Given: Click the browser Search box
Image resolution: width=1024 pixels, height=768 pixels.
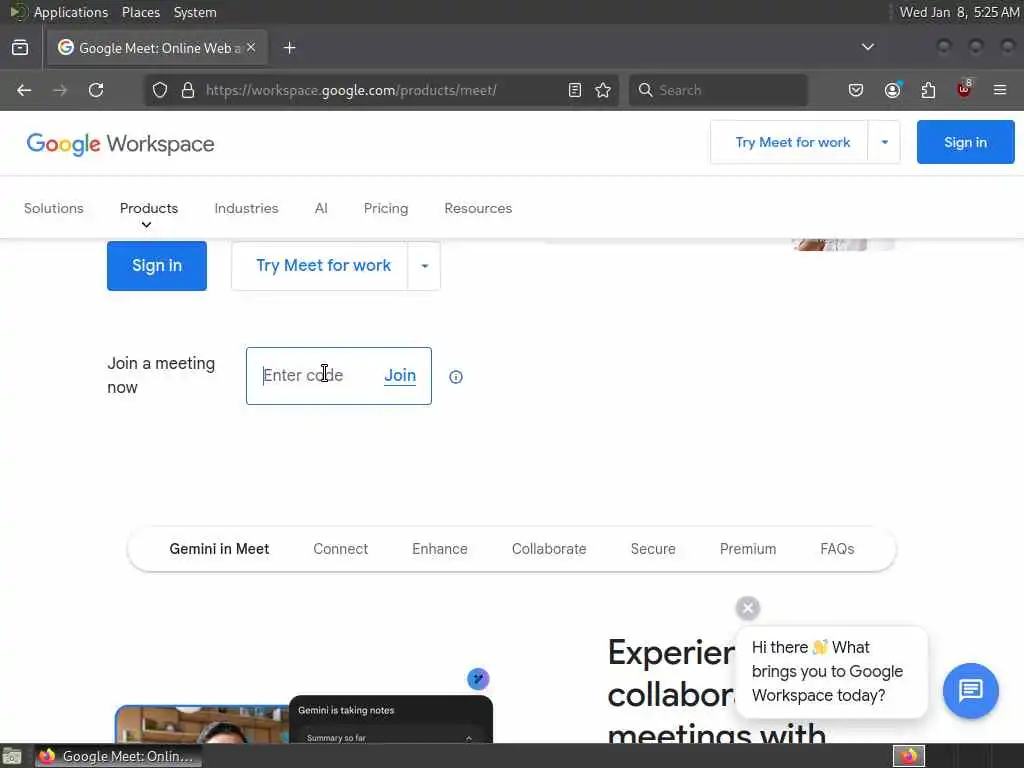Looking at the screenshot, I should [x=718, y=90].
